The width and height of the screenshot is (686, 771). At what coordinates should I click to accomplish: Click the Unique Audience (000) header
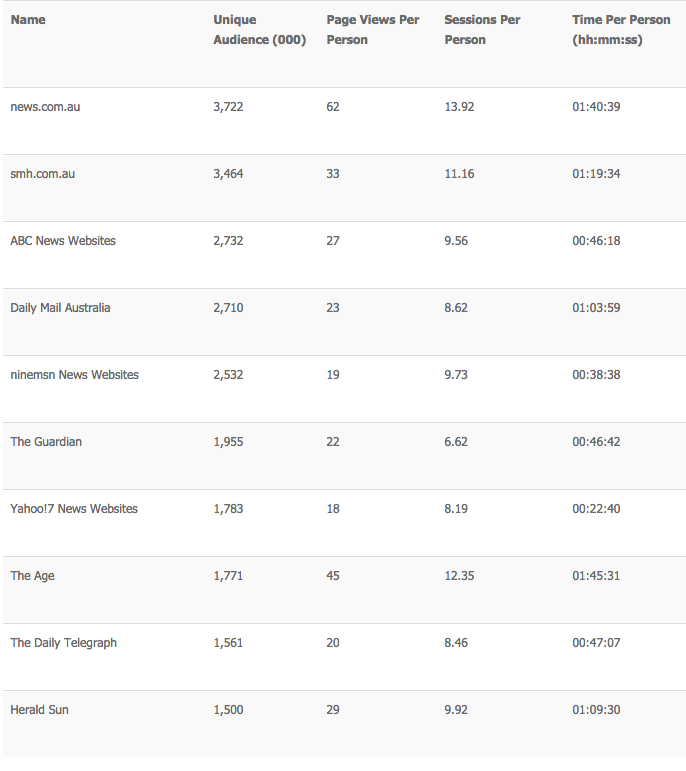(259, 30)
